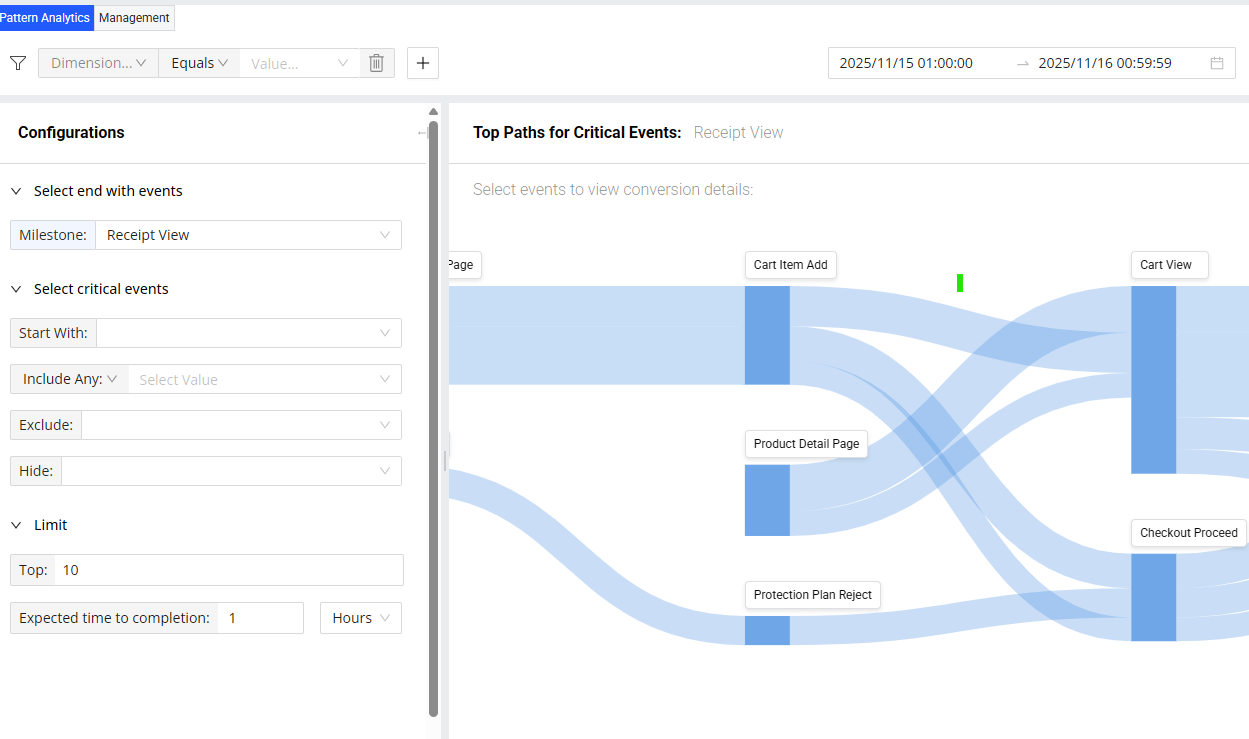Click the Cart Item Add node label

click(x=790, y=265)
